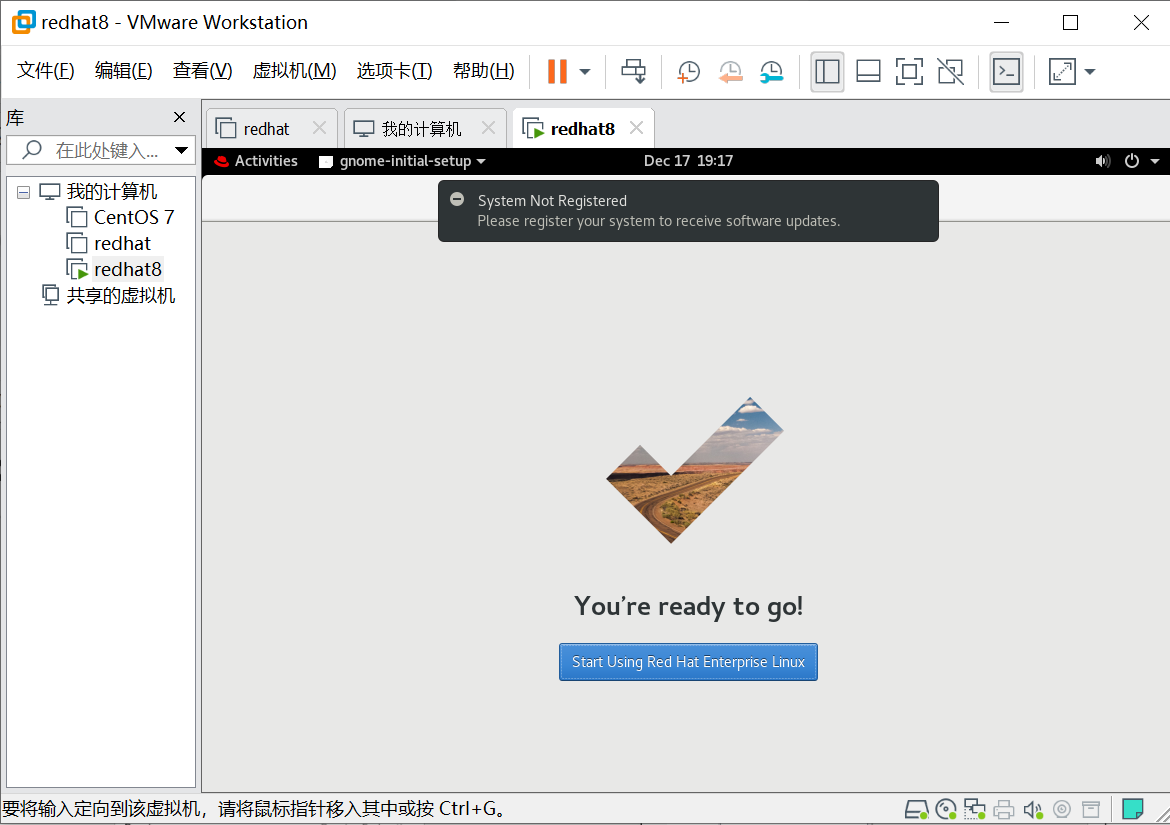Toggle the library sidebar view
This screenshot has width=1170, height=825.
point(827,72)
